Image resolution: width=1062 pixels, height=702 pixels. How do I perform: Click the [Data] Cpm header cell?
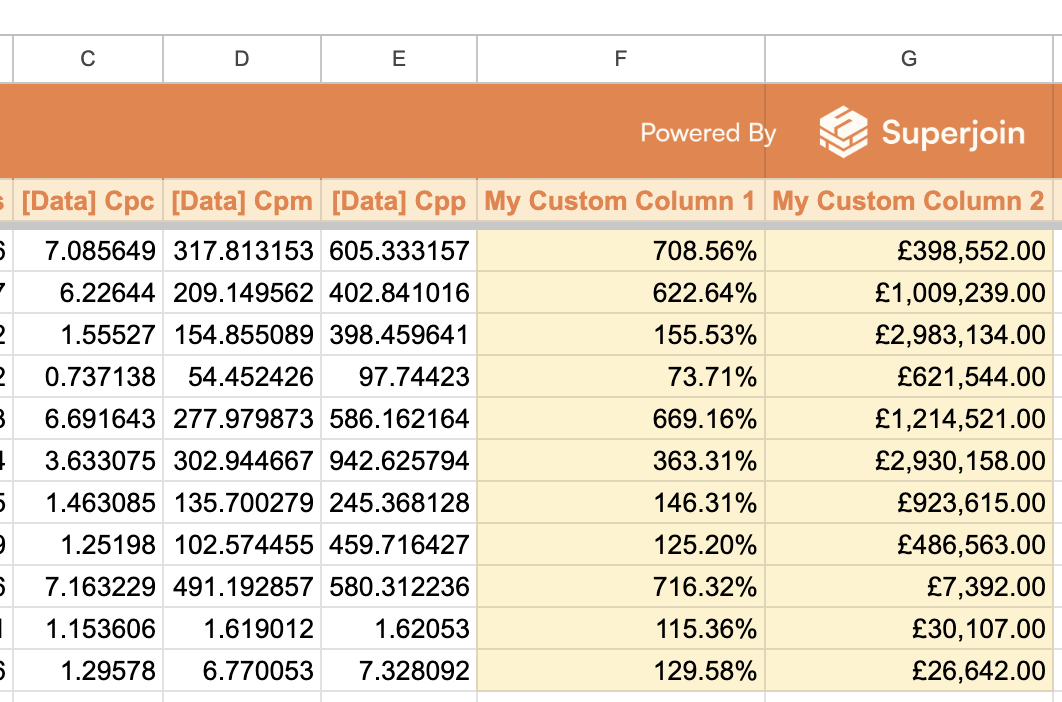[x=242, y=201]
